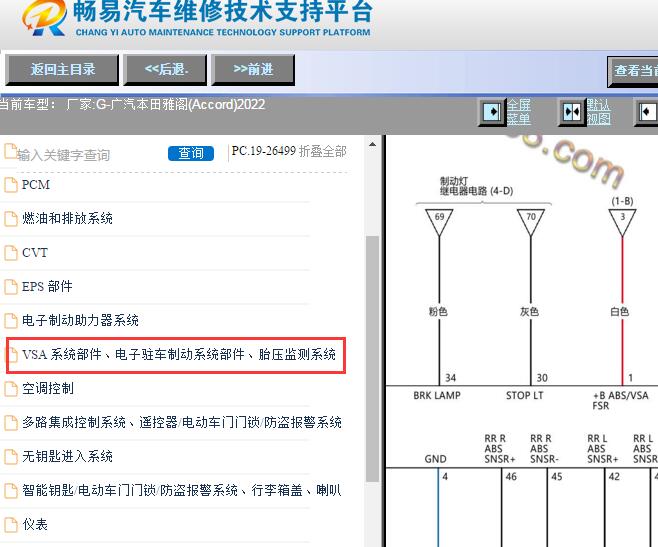This screenshot has height=547, width=658.
Task: Click connector 3 triangle under (1-B)
Action: [622, 222]
